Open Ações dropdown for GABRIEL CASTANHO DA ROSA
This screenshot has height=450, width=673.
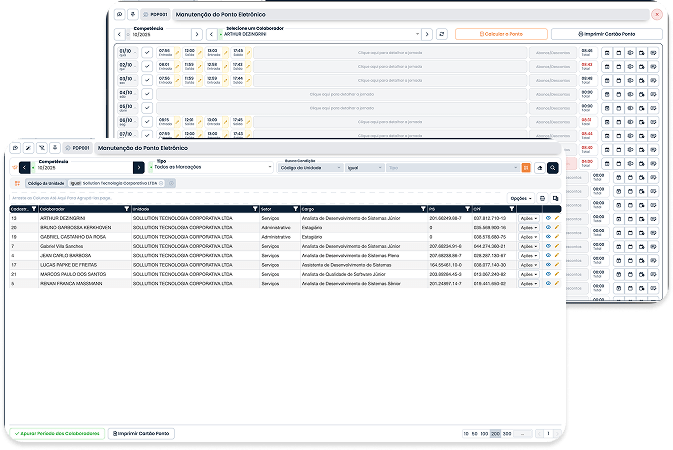coord(528,236)
